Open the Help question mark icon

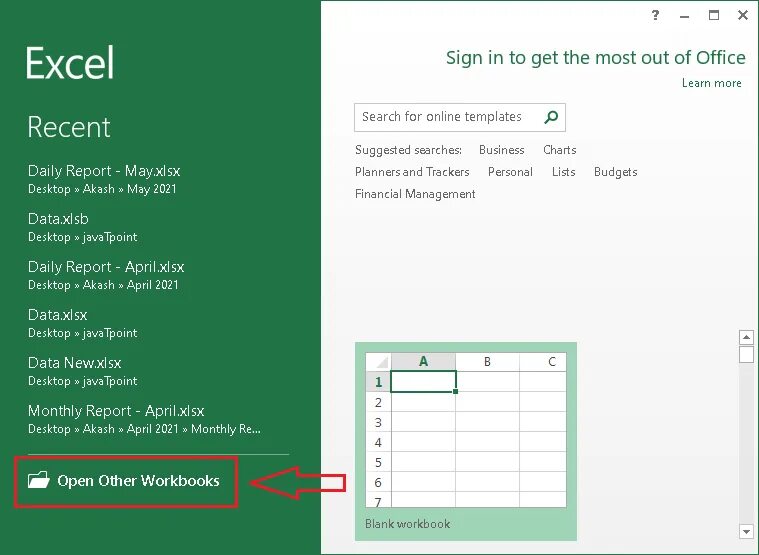point(655,15)
